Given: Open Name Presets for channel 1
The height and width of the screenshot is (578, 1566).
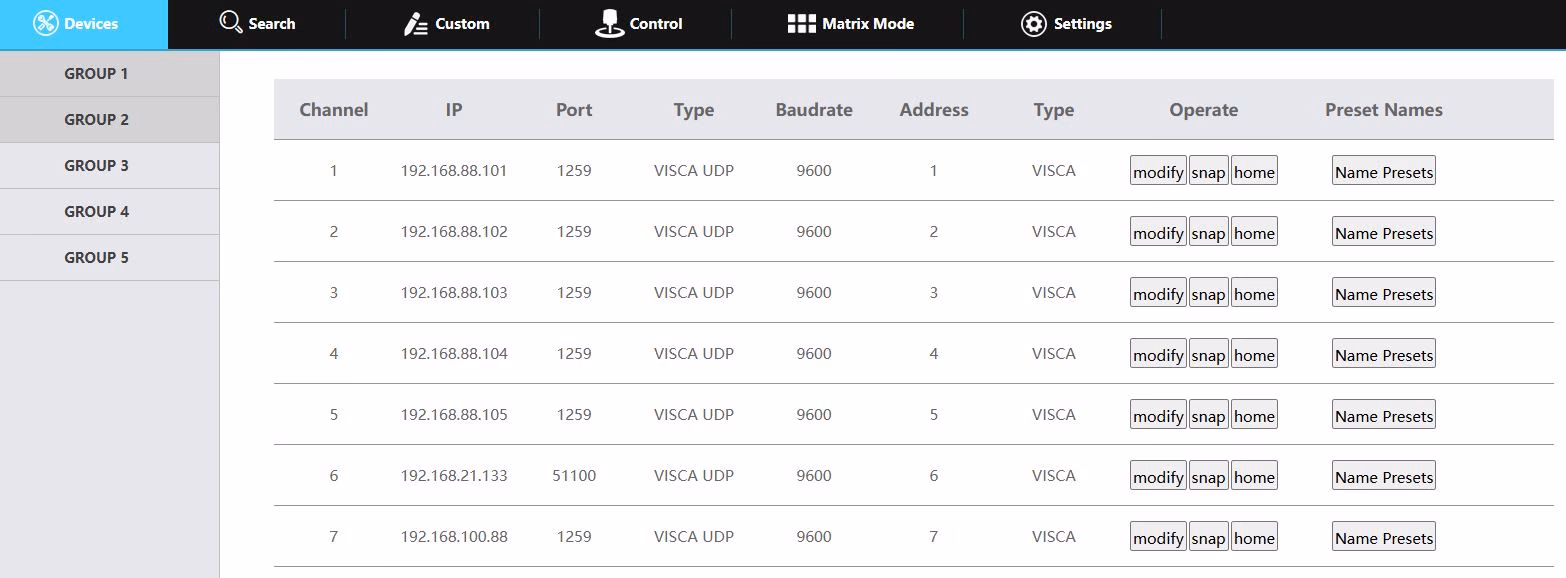Looking at the screenshot, I should pyautogui.click(x=1384, y=172).
